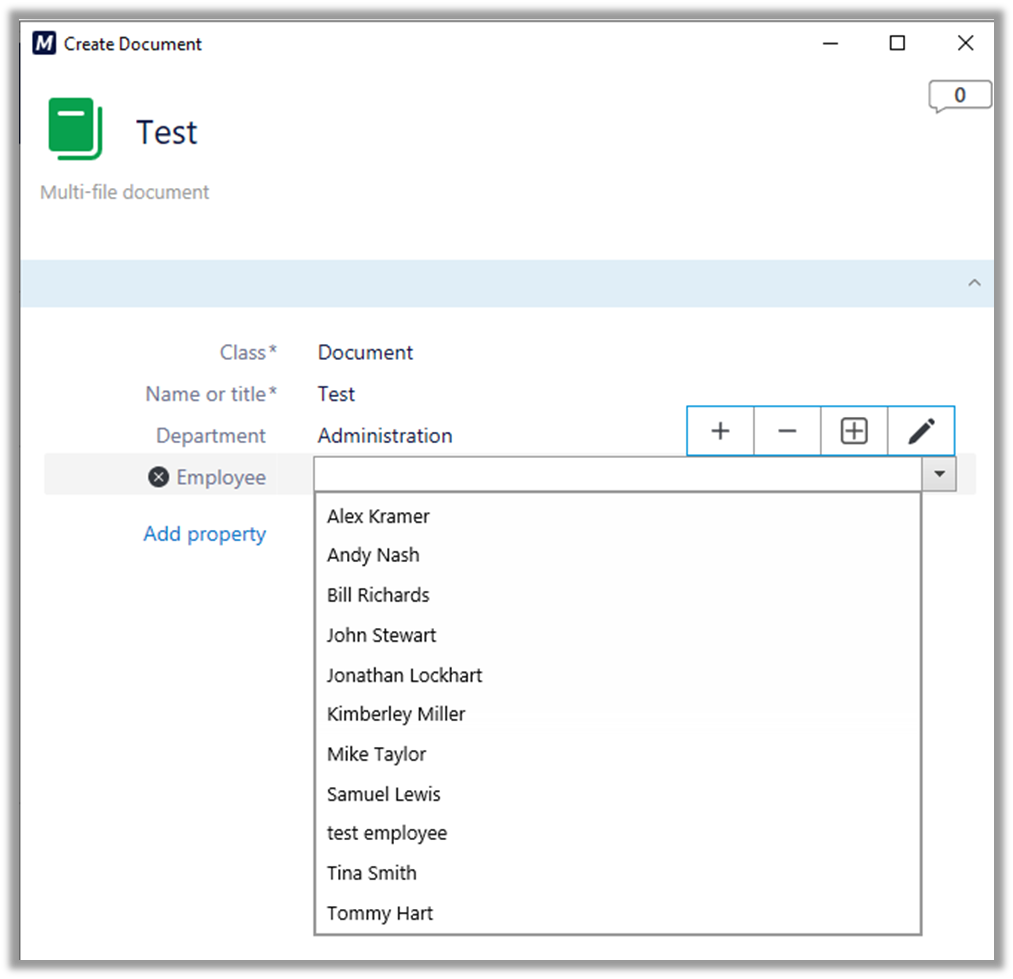Click the green multi-file document icon

[76, 129]
